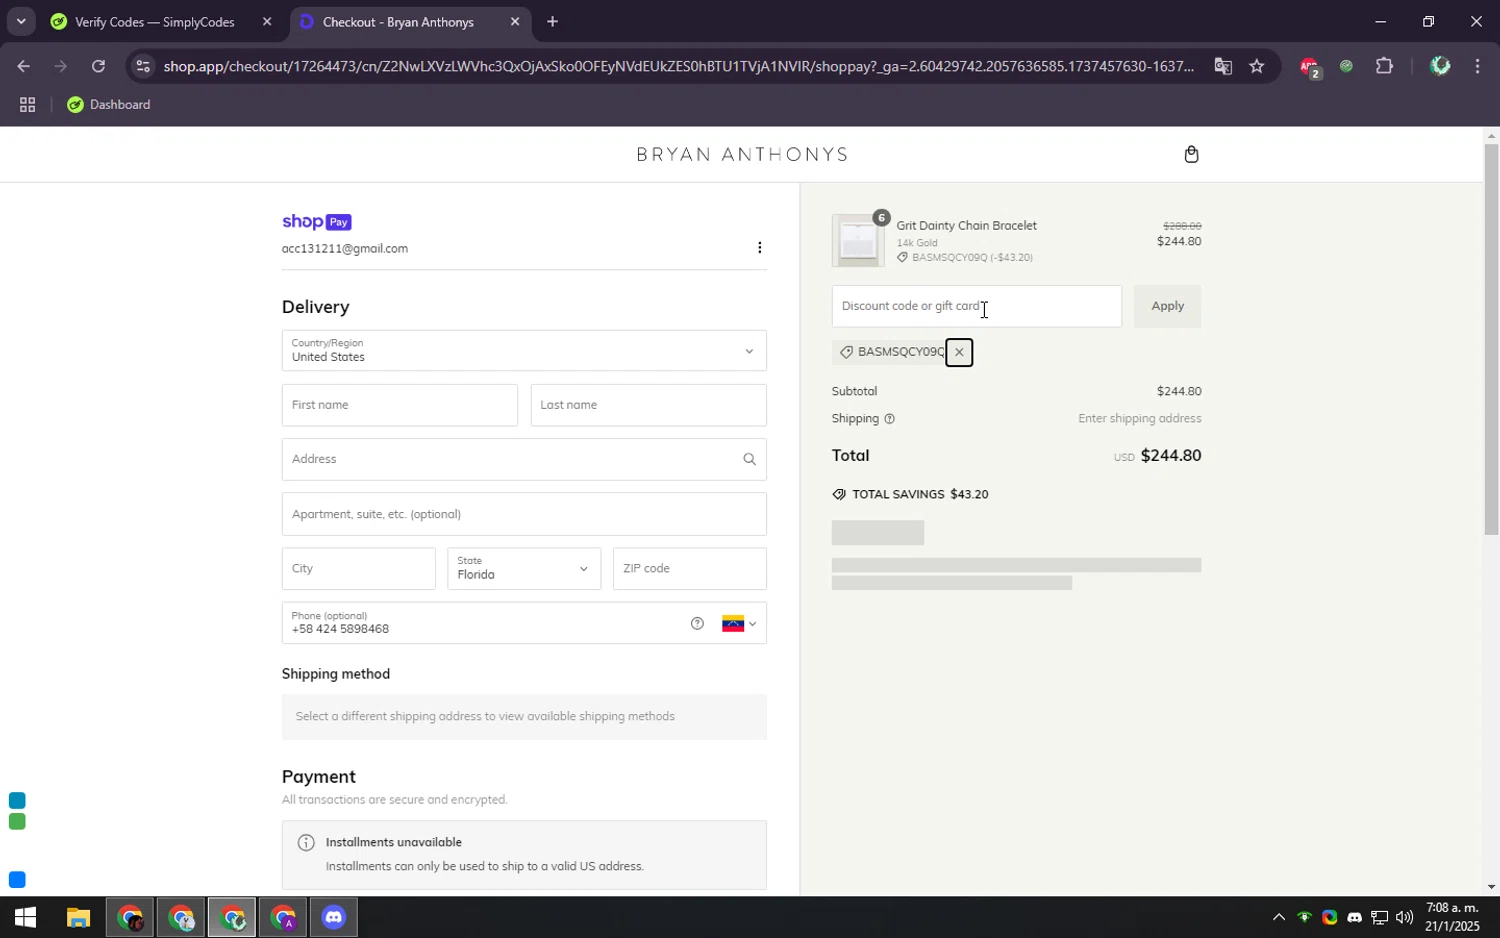Viewport: 1500px width, 938px height.
Task: Remove the BASMSQCY09Q discount code
Action: pos(959,352)
